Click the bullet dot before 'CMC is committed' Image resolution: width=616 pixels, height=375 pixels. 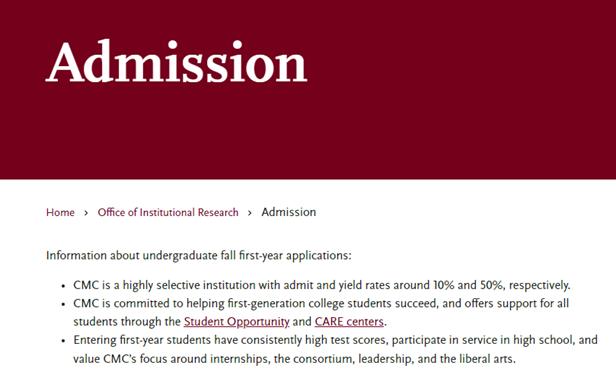[x=63, y=305]
